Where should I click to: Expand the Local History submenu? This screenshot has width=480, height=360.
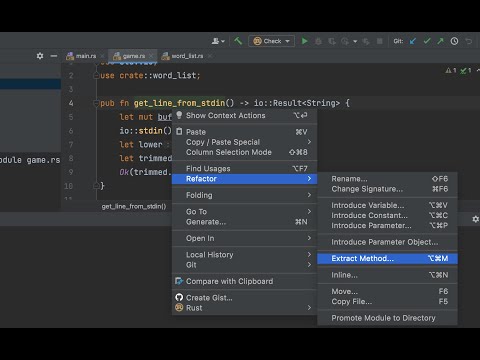pyautogui.click(x=244, y=255)
